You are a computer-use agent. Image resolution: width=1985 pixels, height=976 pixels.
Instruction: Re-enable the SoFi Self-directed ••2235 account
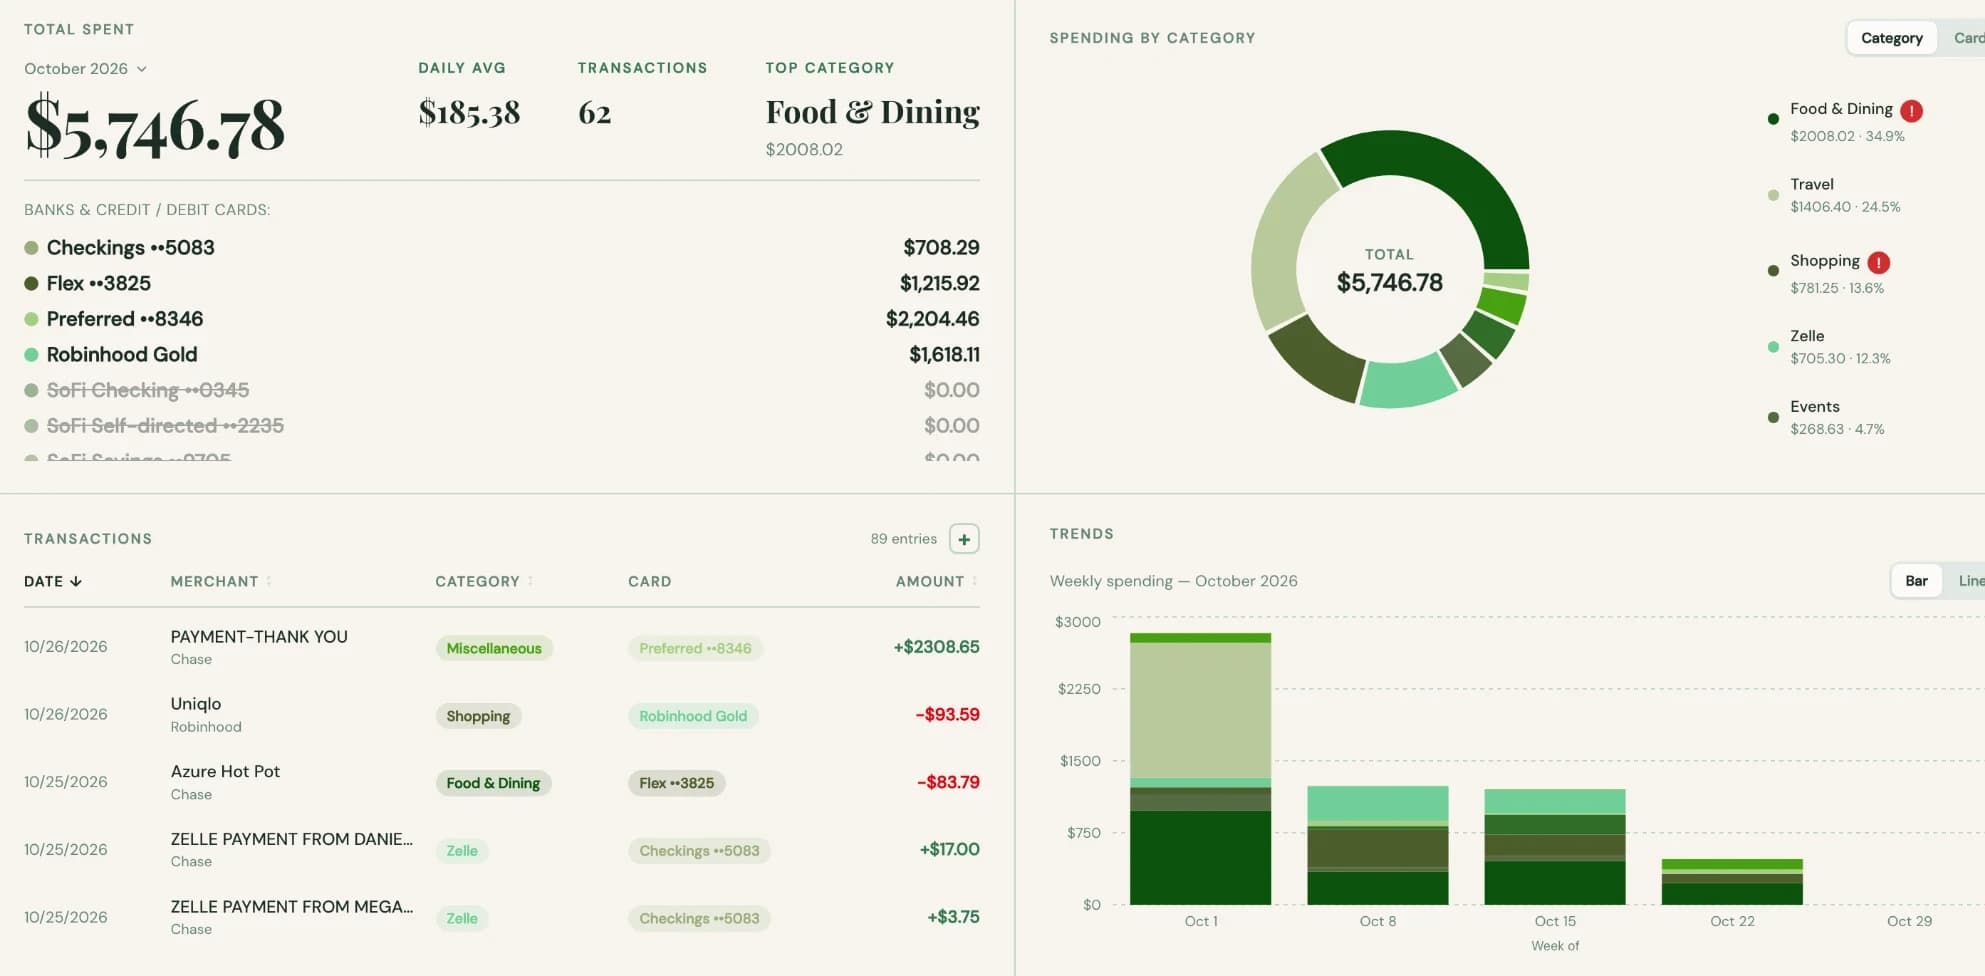(x=502, y=426)
